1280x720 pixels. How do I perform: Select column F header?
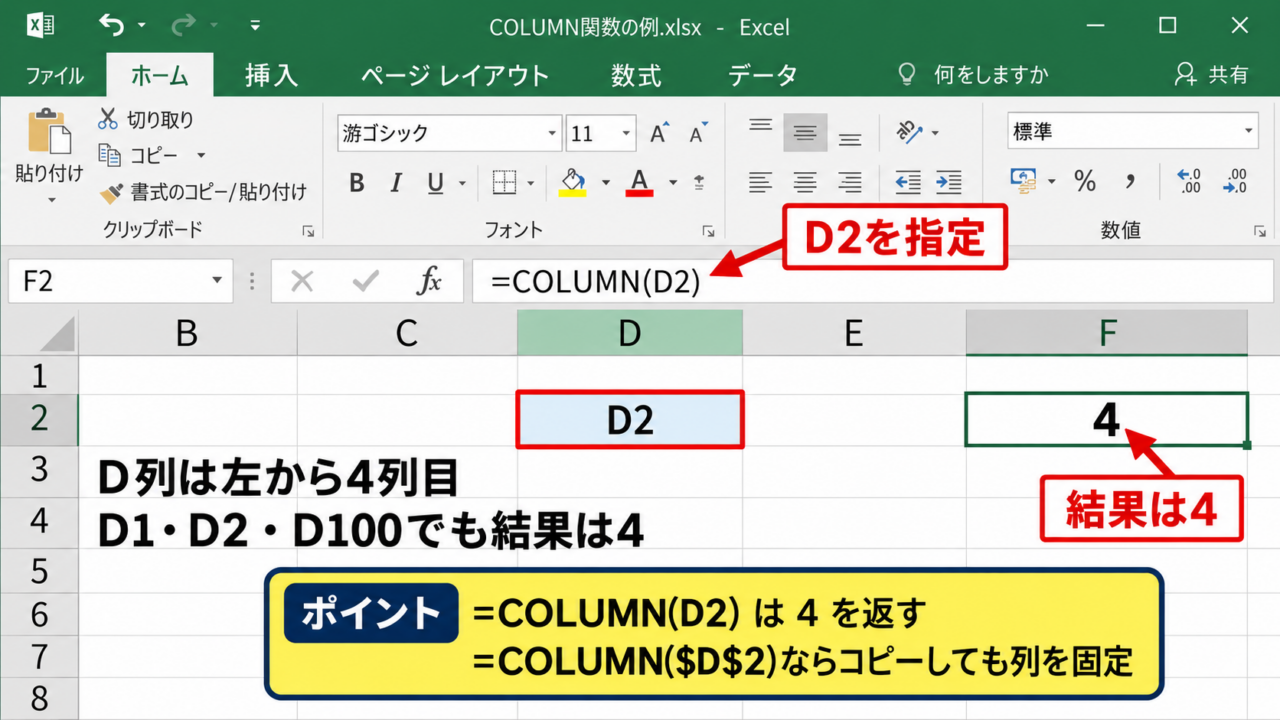tap(1107, 333)
